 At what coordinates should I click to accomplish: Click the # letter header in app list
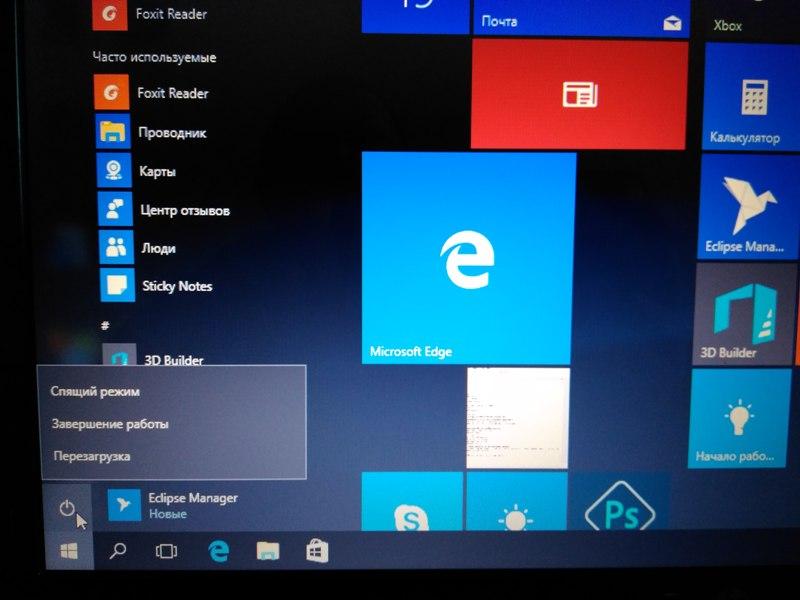(105, 325)
